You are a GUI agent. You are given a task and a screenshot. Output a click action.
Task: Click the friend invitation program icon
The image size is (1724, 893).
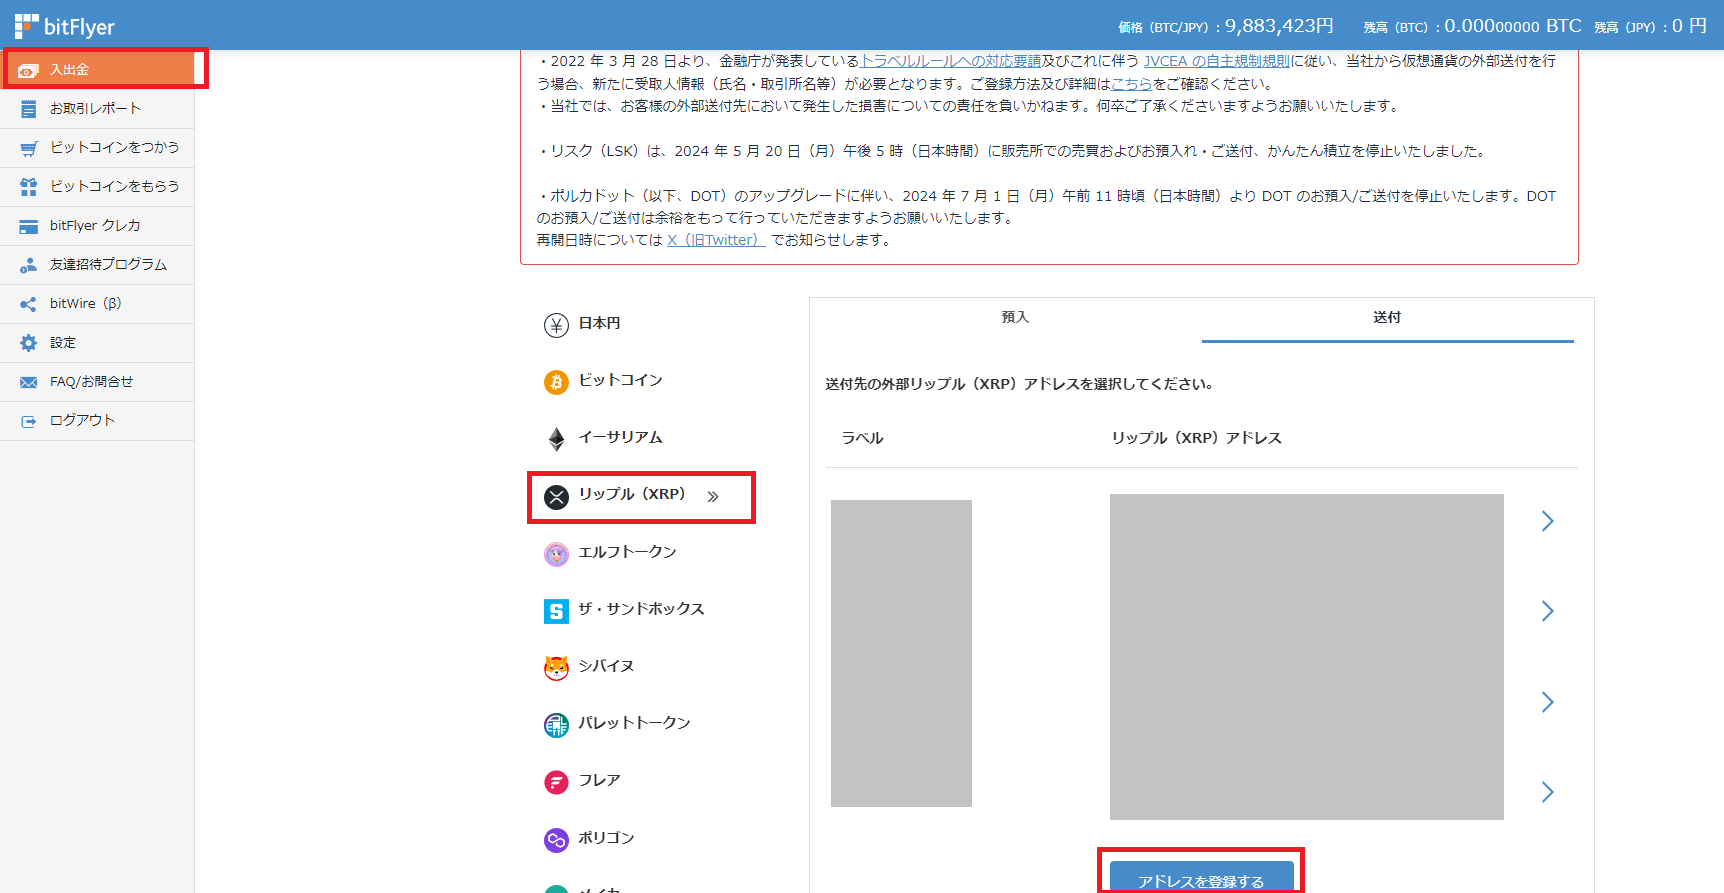point(28,265)
